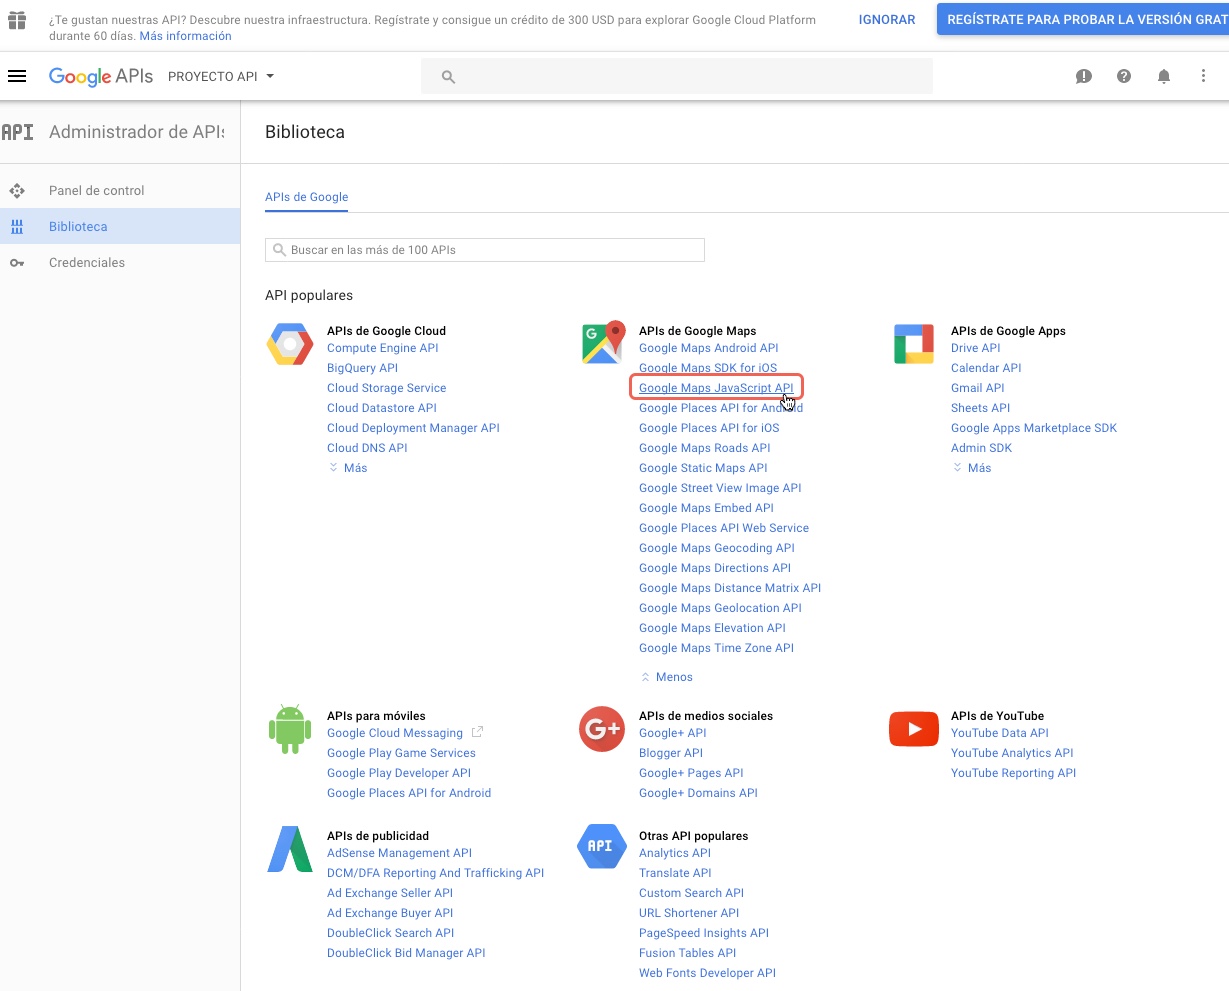
Task: Click the Google+ red circle icon
Action: coord(602,729)
